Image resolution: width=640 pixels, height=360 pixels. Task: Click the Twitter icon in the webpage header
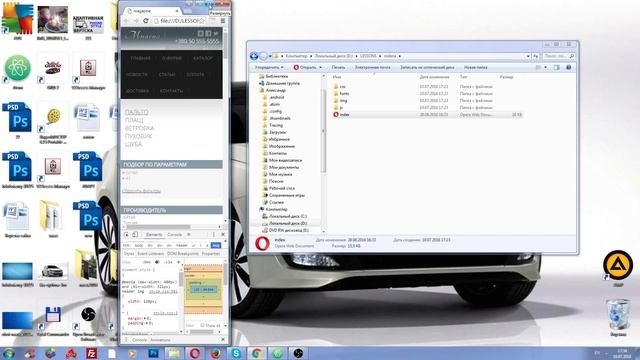click(216, 33)
